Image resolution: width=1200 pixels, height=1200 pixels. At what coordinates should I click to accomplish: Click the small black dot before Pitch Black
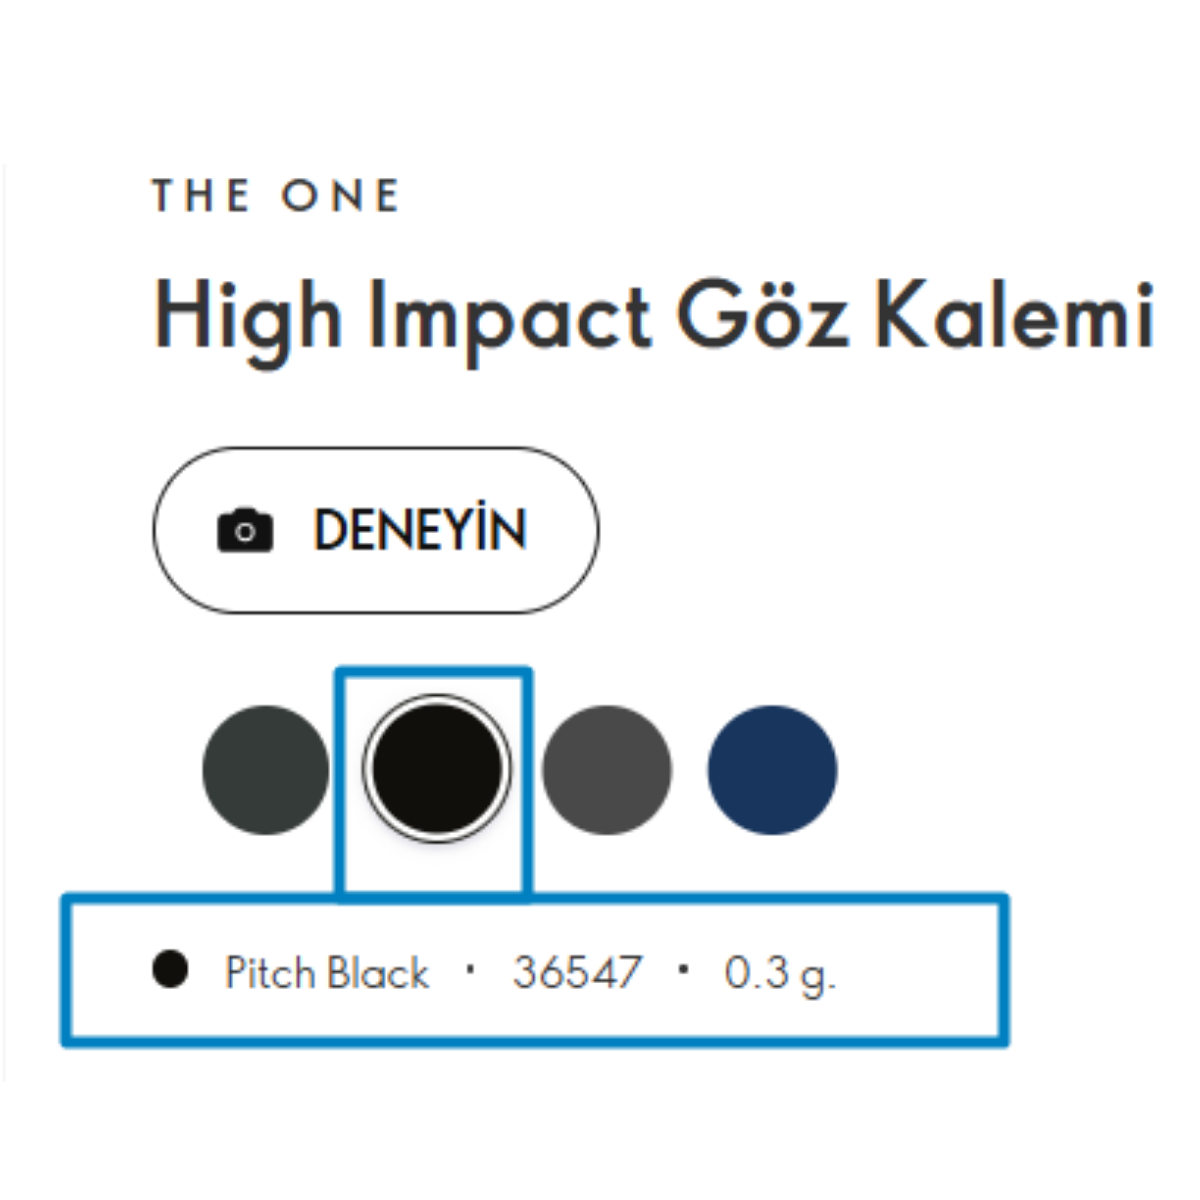[170, 969]
